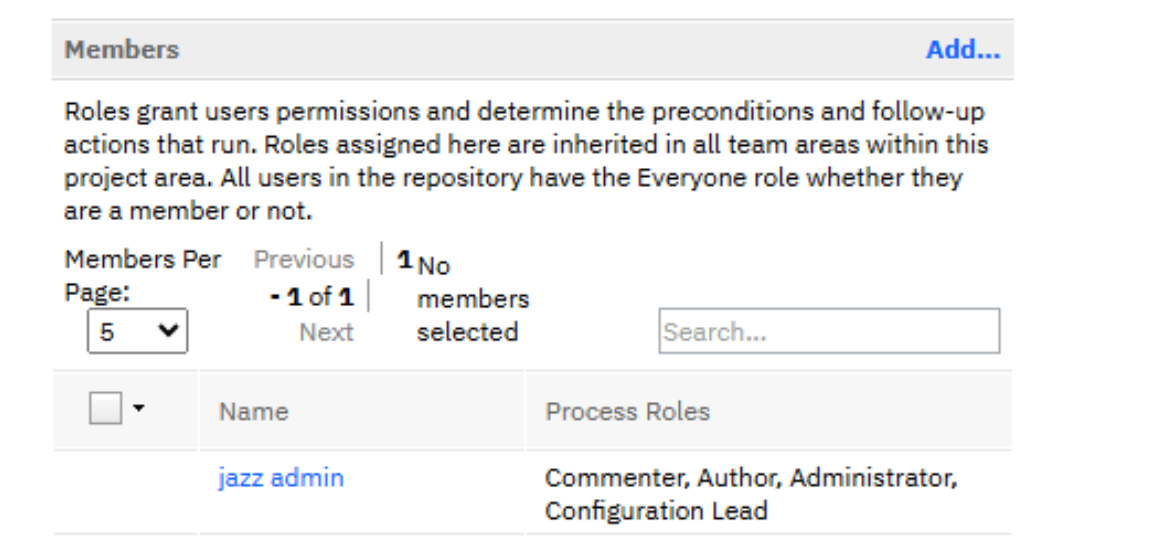Select page number 1 in pagination

404,260
